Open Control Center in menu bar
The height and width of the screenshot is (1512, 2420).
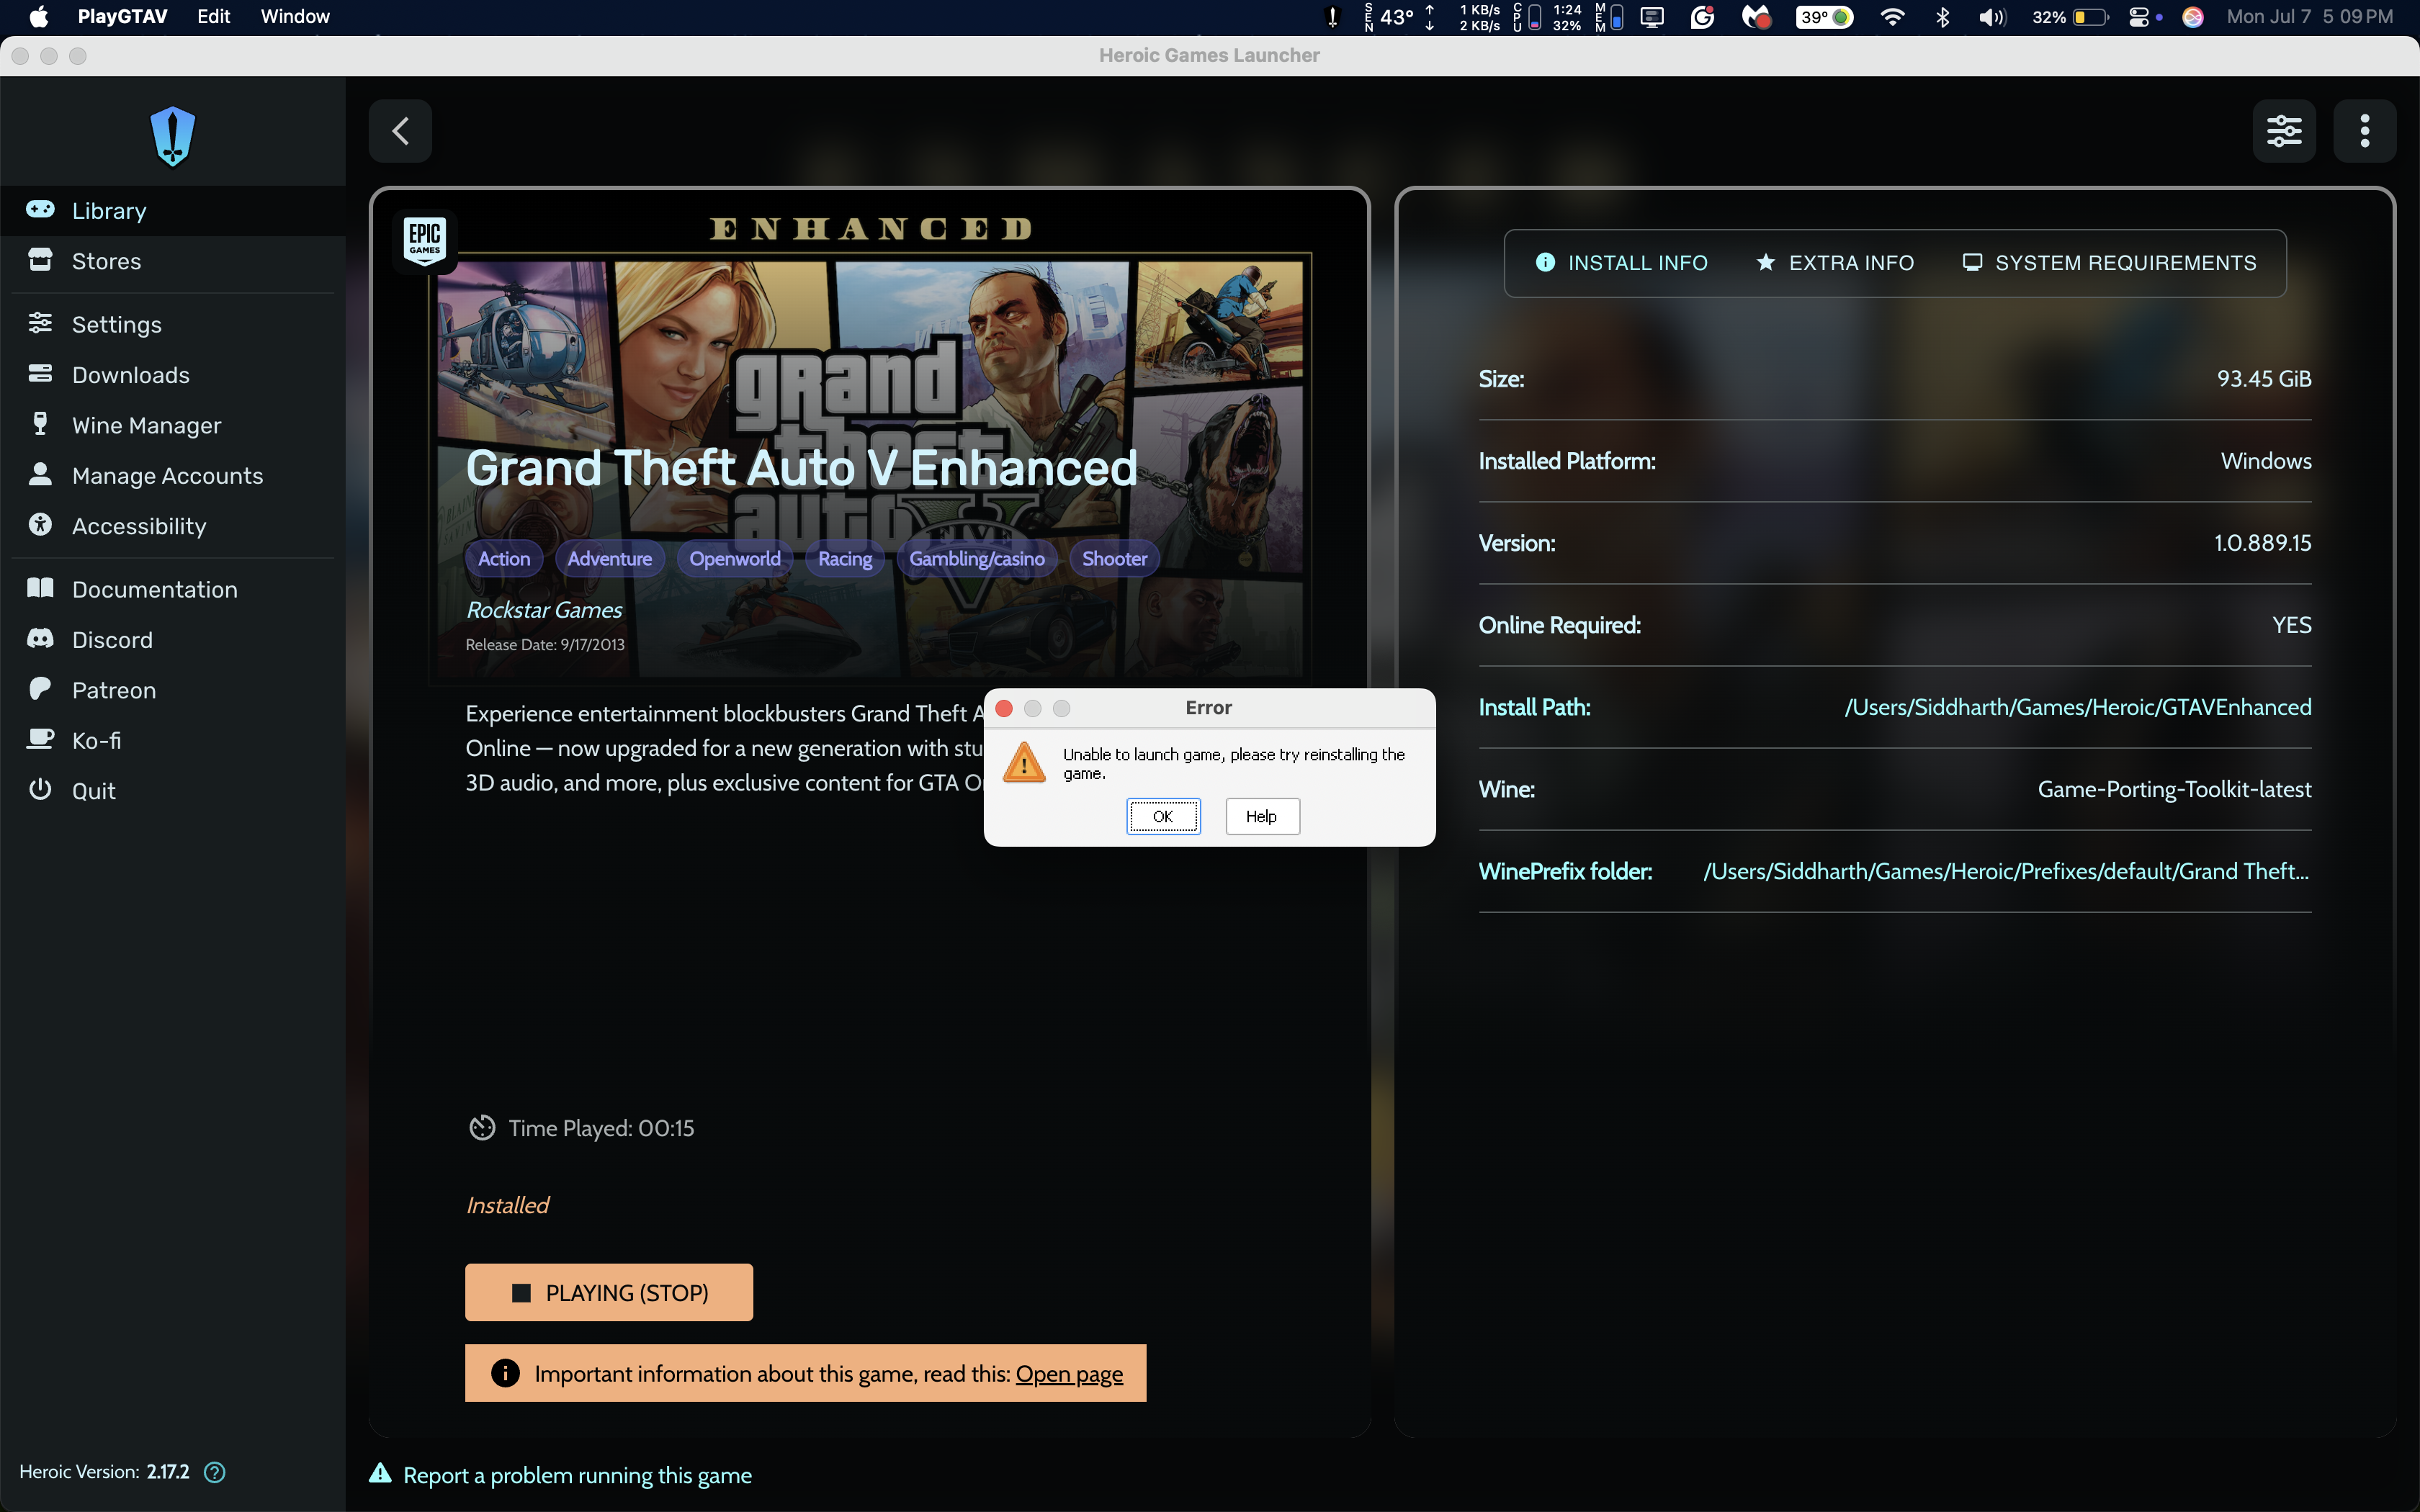pyautogui.click(x=2138, y=16)
